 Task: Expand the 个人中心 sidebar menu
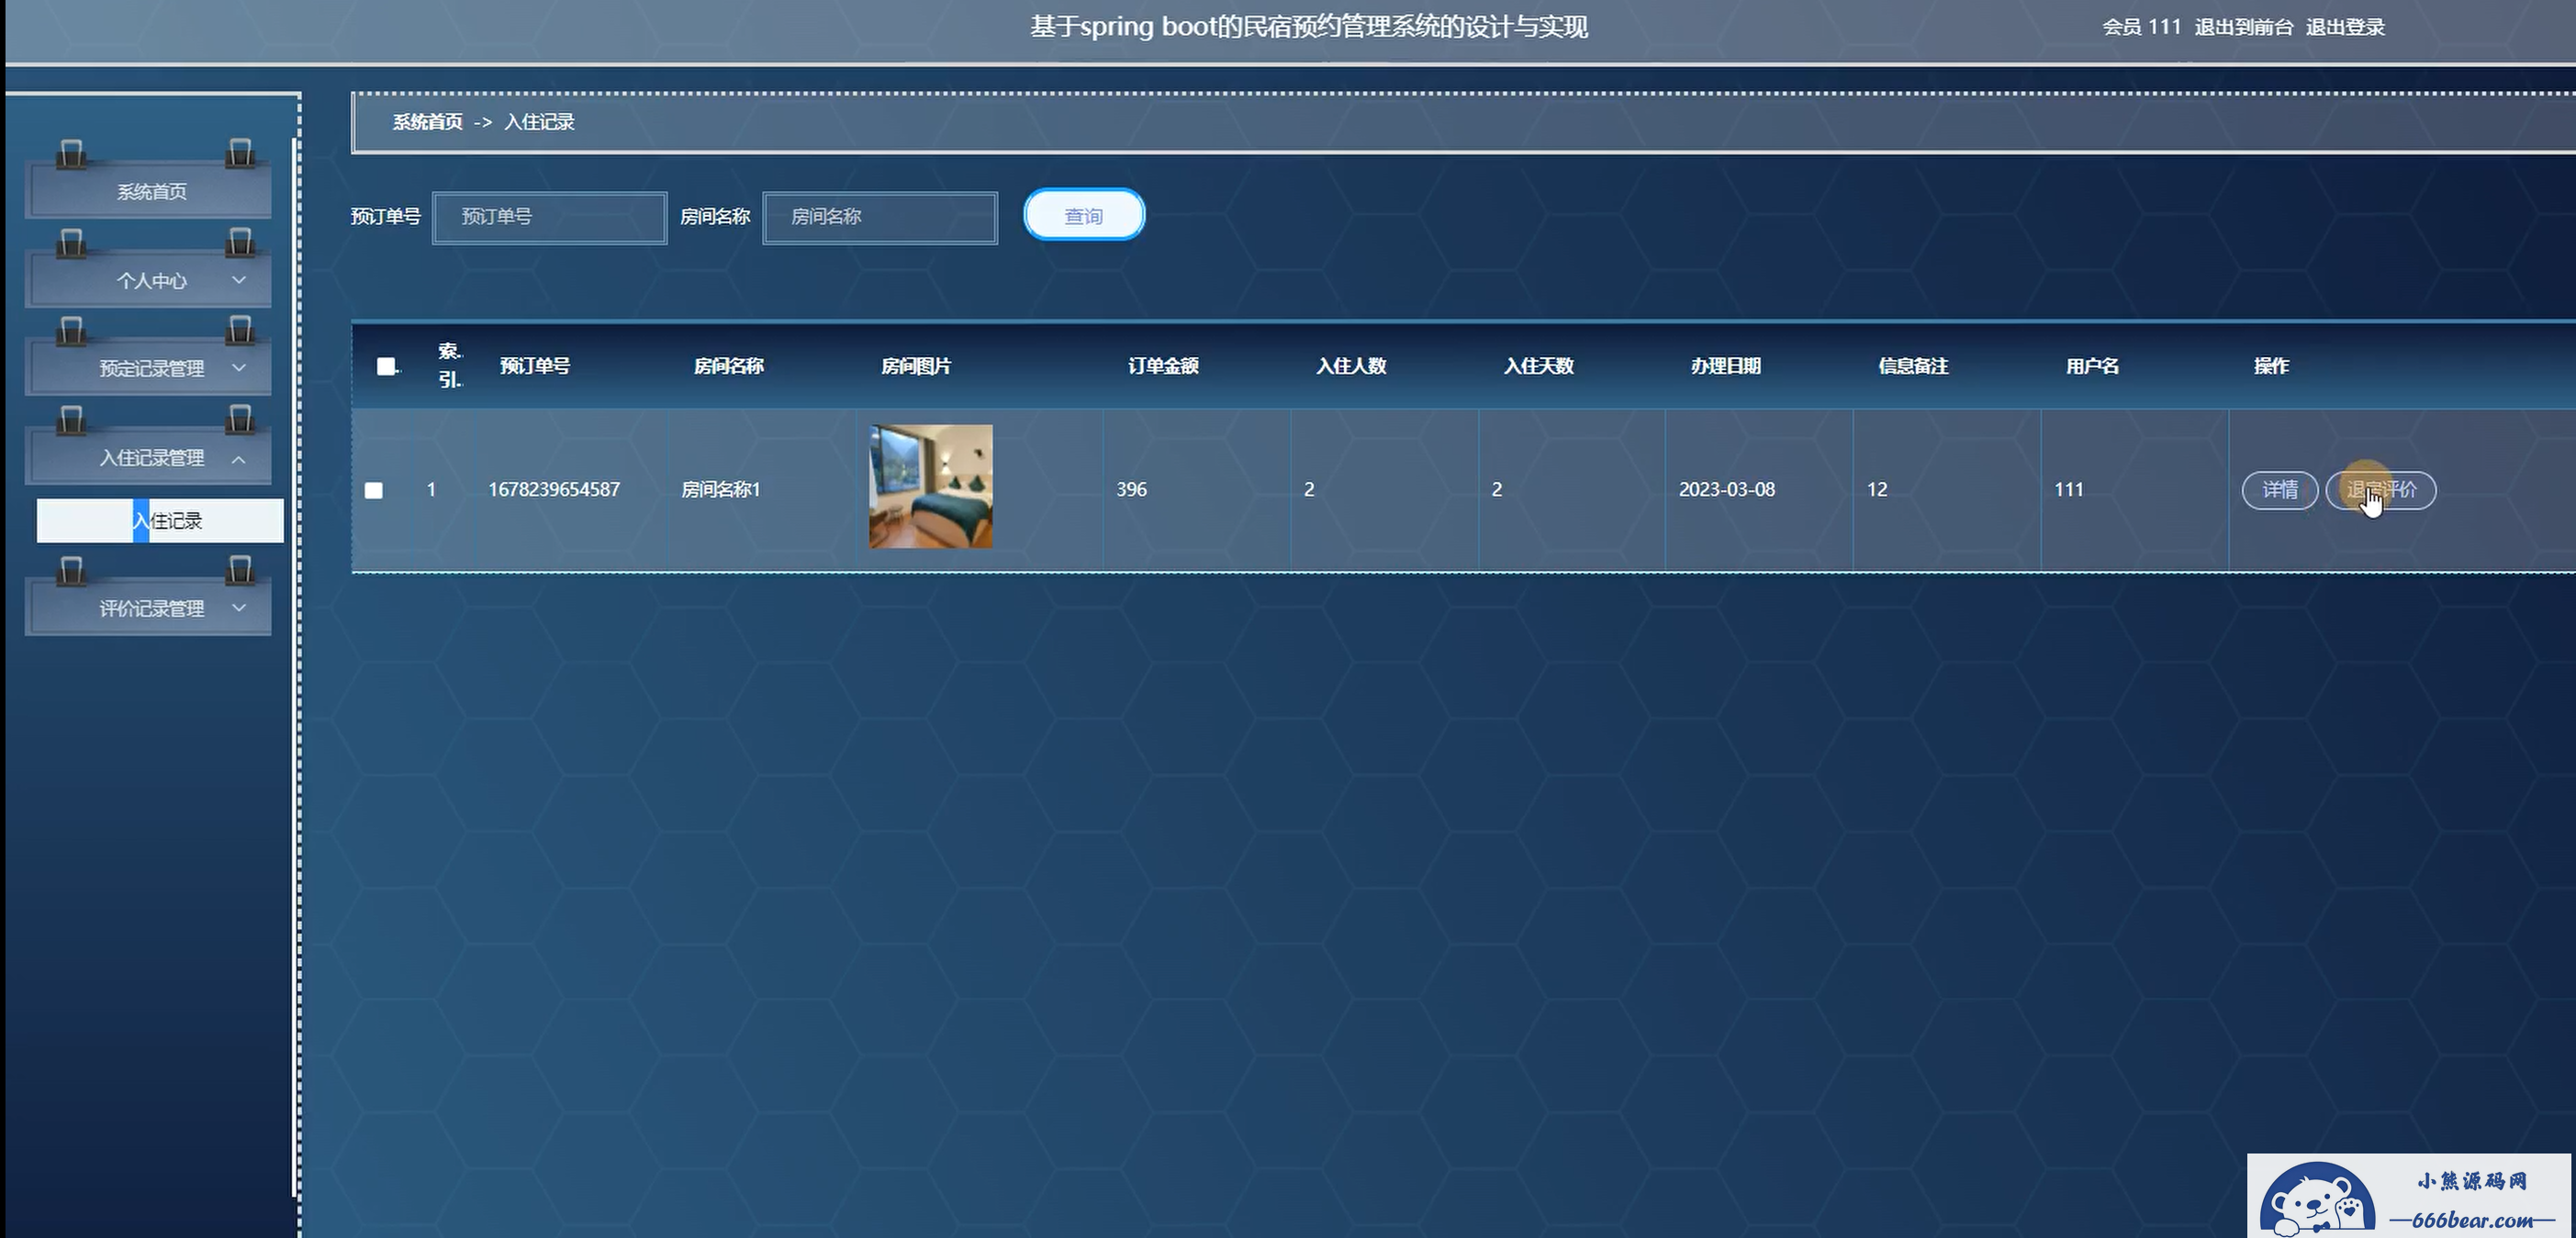149,281
